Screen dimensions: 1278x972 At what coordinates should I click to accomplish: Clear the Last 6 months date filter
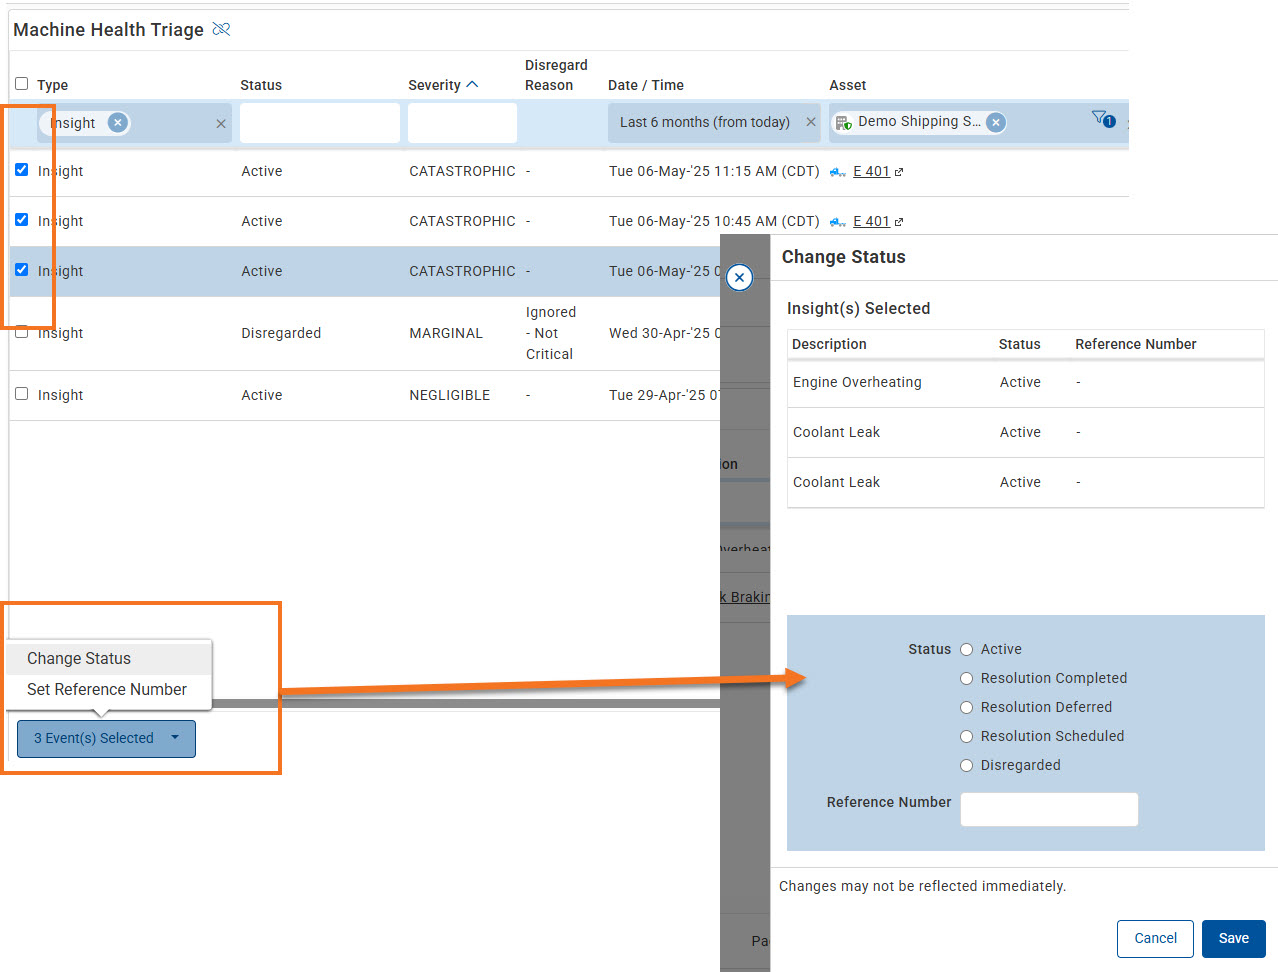click(811, 122)
